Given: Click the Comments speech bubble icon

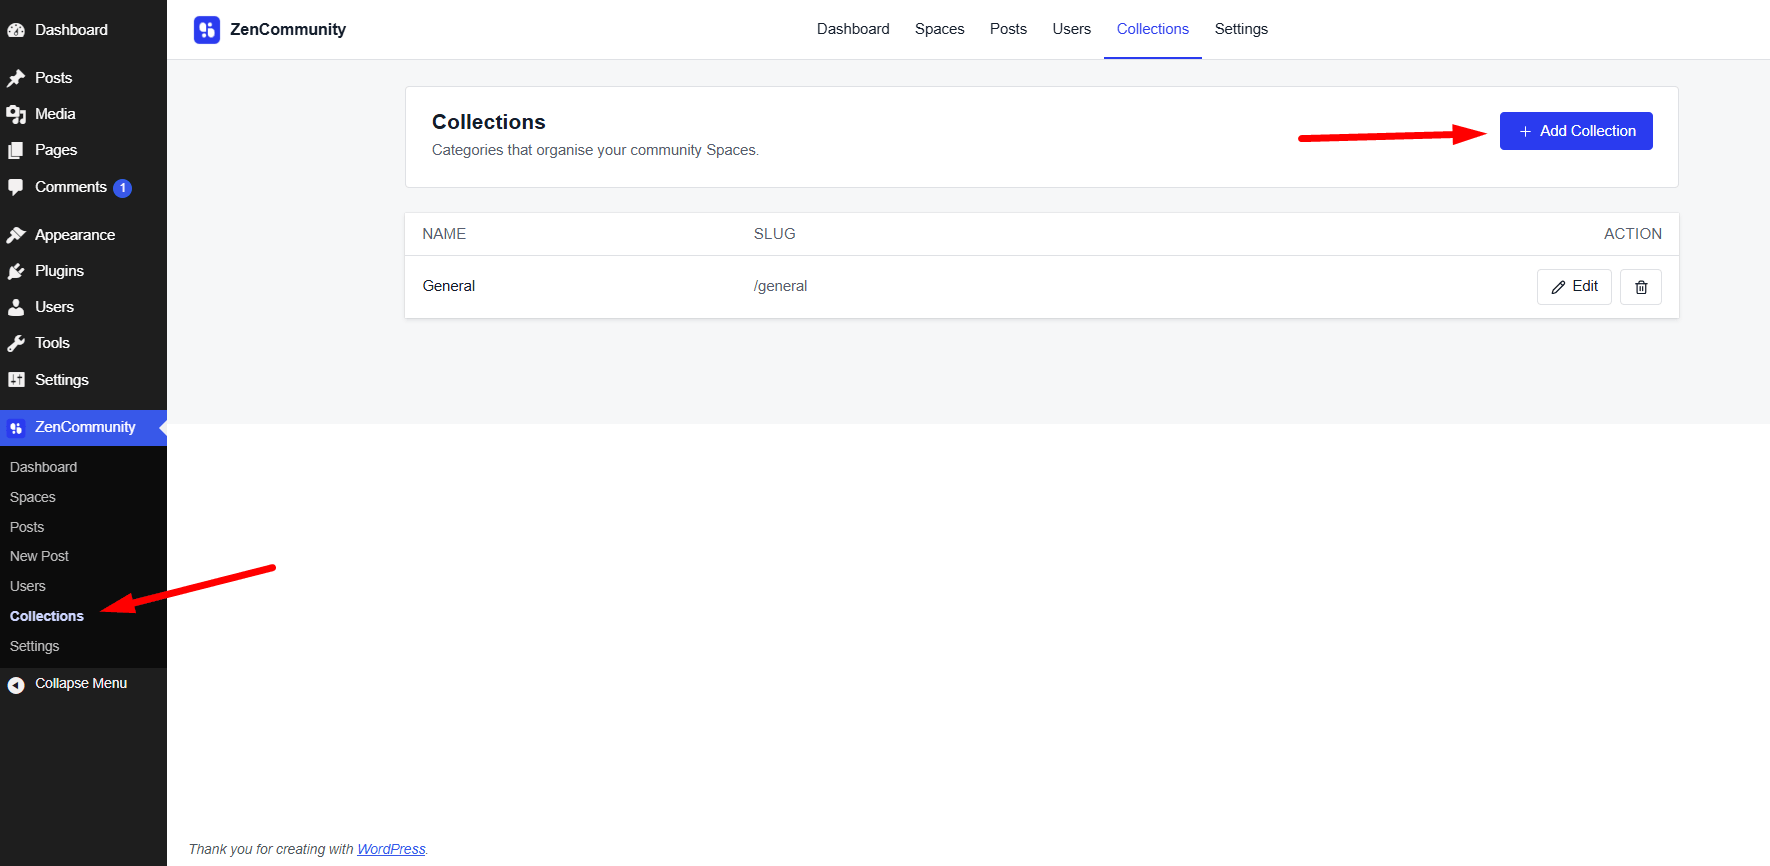Looking at the screenshot, I should pos(16,187).
